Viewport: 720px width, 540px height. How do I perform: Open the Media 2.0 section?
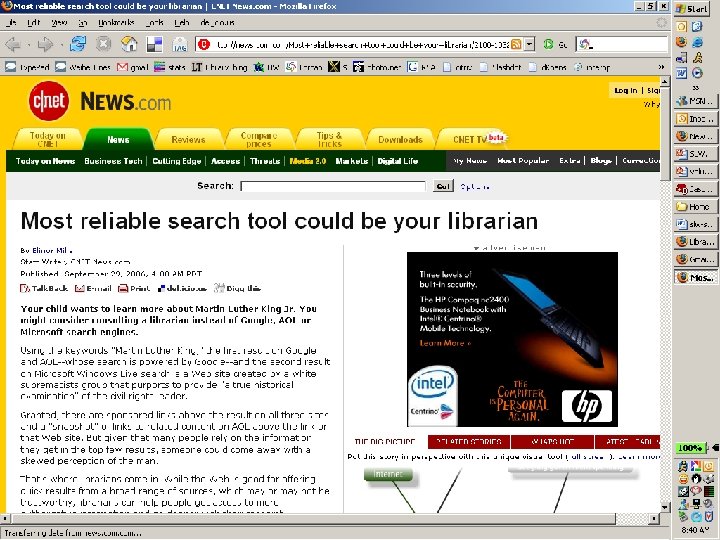[308, 161]
